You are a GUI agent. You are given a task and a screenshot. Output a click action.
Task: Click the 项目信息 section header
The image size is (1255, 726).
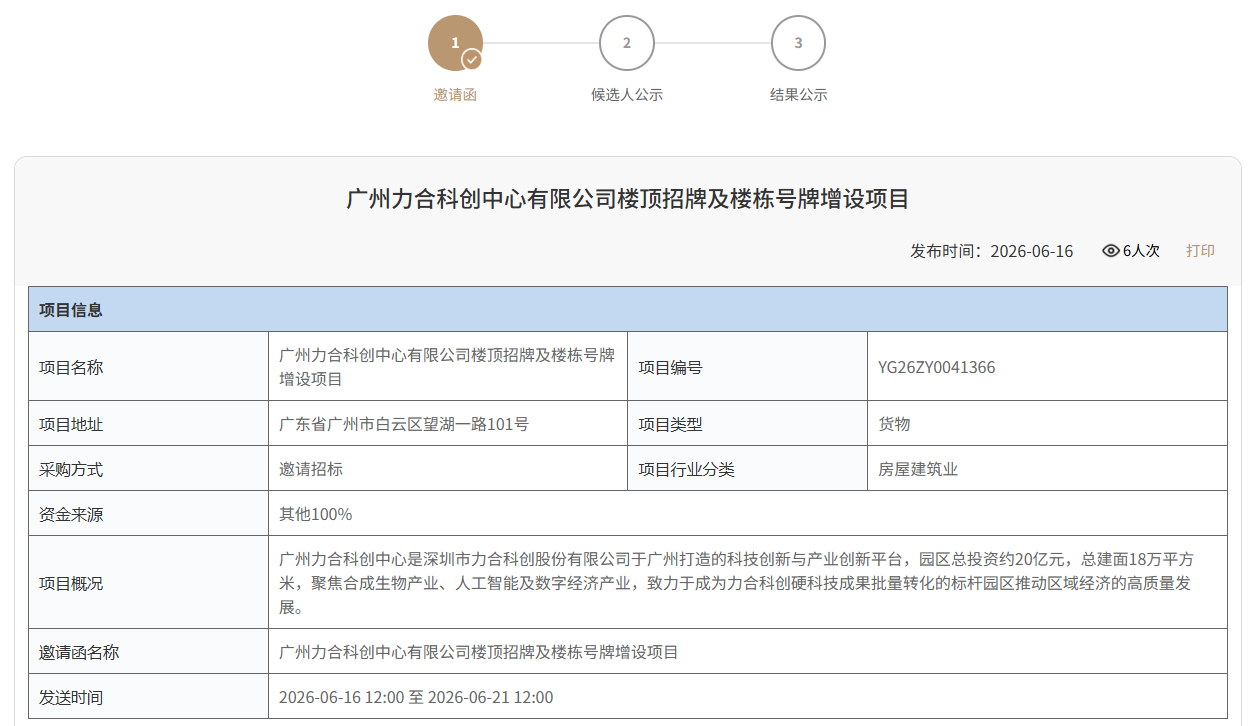pos(628,309)
